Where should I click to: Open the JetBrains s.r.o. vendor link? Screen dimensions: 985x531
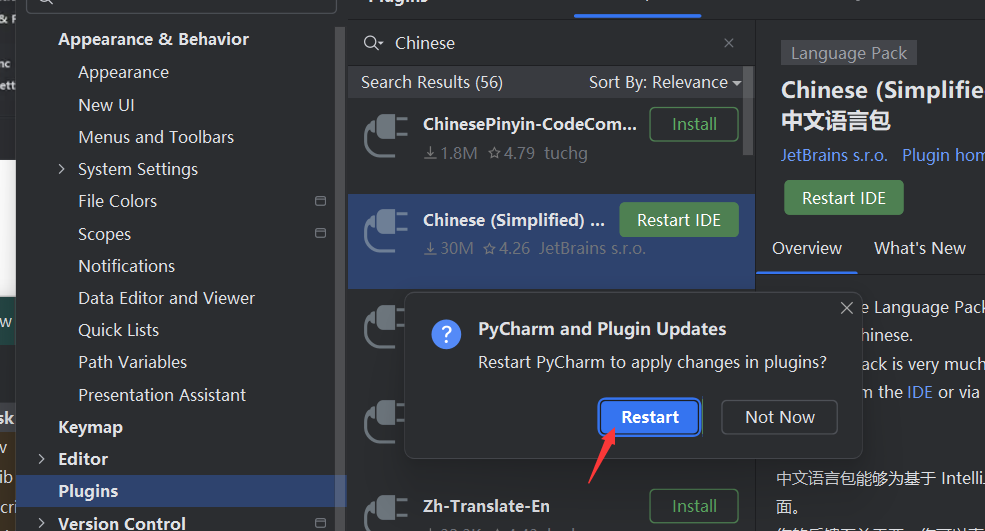coord(834,155)
